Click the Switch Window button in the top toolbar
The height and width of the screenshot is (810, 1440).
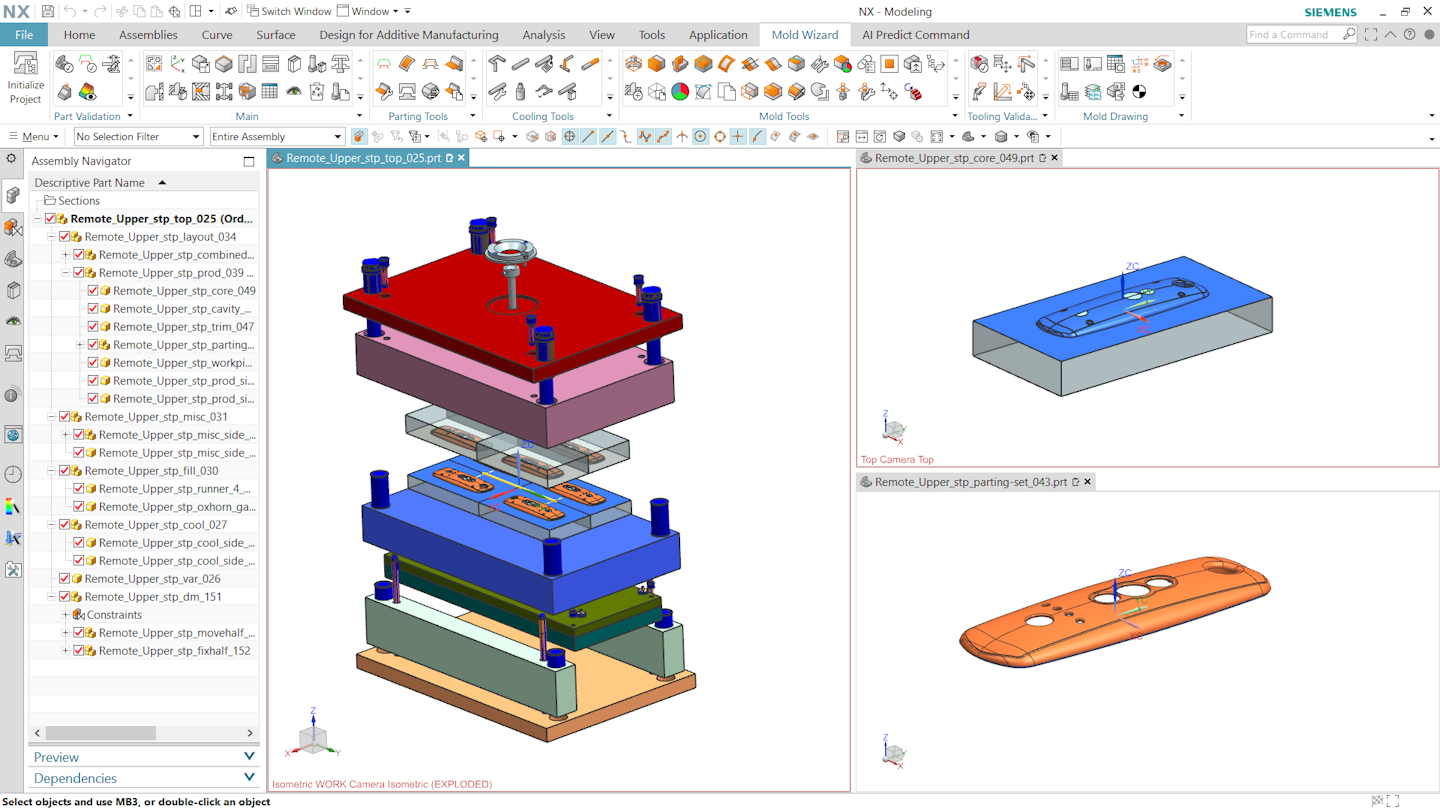[x=289, y=11]
